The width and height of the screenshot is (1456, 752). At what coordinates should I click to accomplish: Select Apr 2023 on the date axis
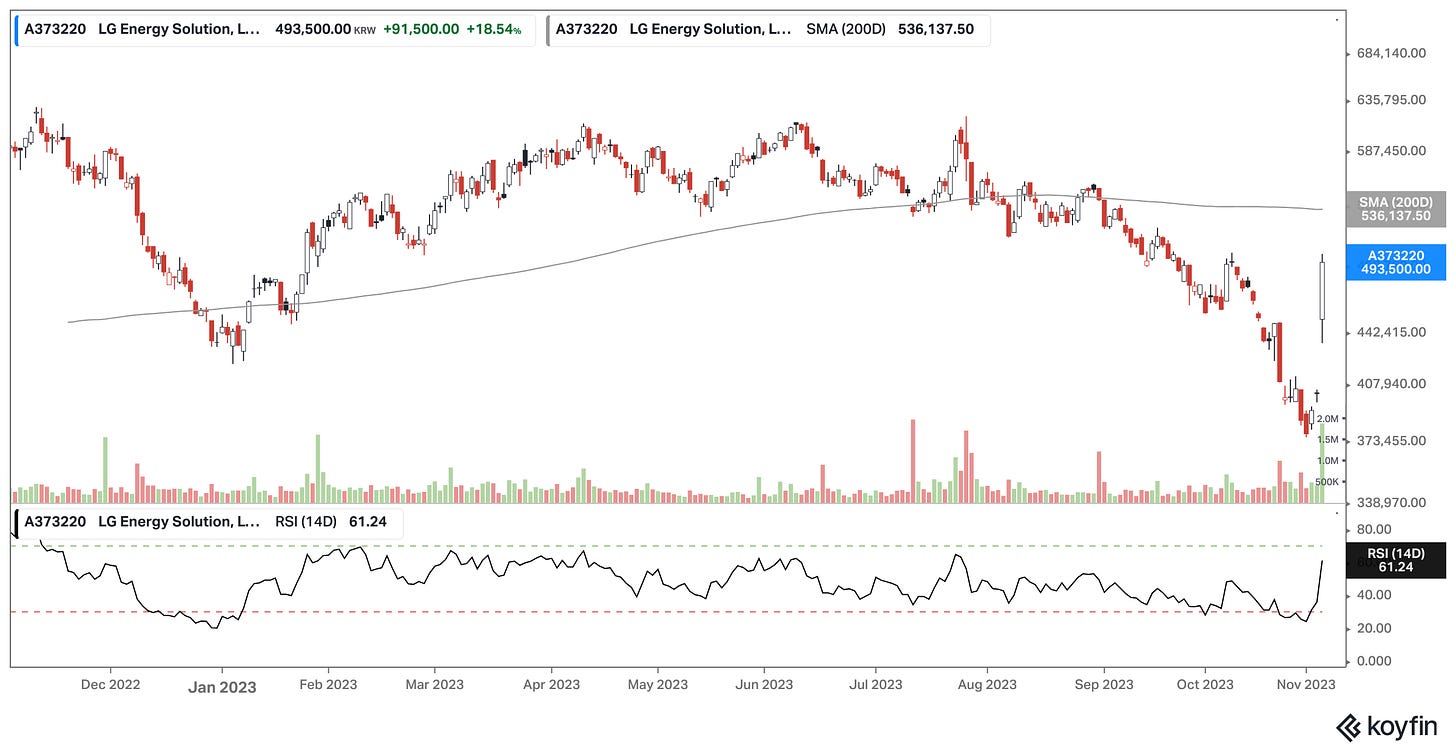551,685
